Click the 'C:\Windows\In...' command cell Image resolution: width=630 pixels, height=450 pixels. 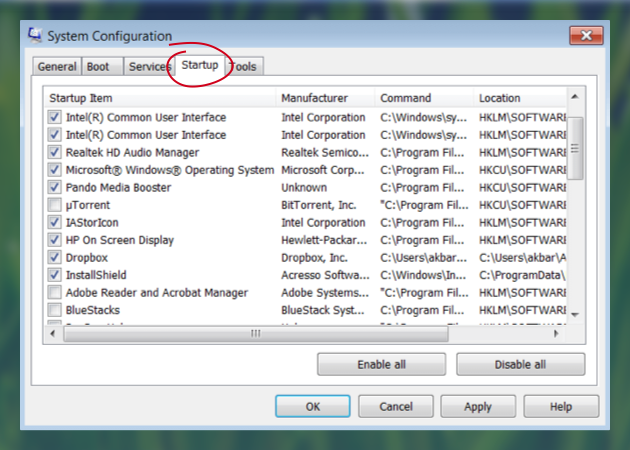click(423, 275)
